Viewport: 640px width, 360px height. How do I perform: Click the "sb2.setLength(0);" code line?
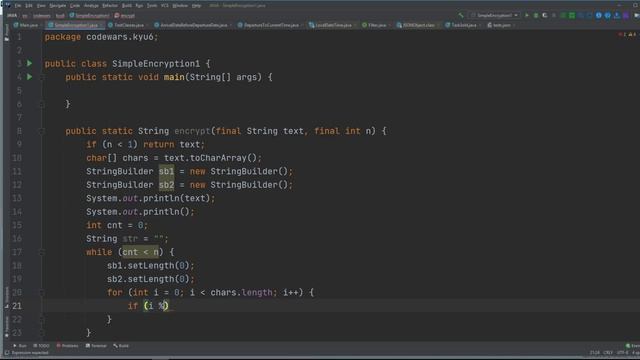click(x=151, y=279)
